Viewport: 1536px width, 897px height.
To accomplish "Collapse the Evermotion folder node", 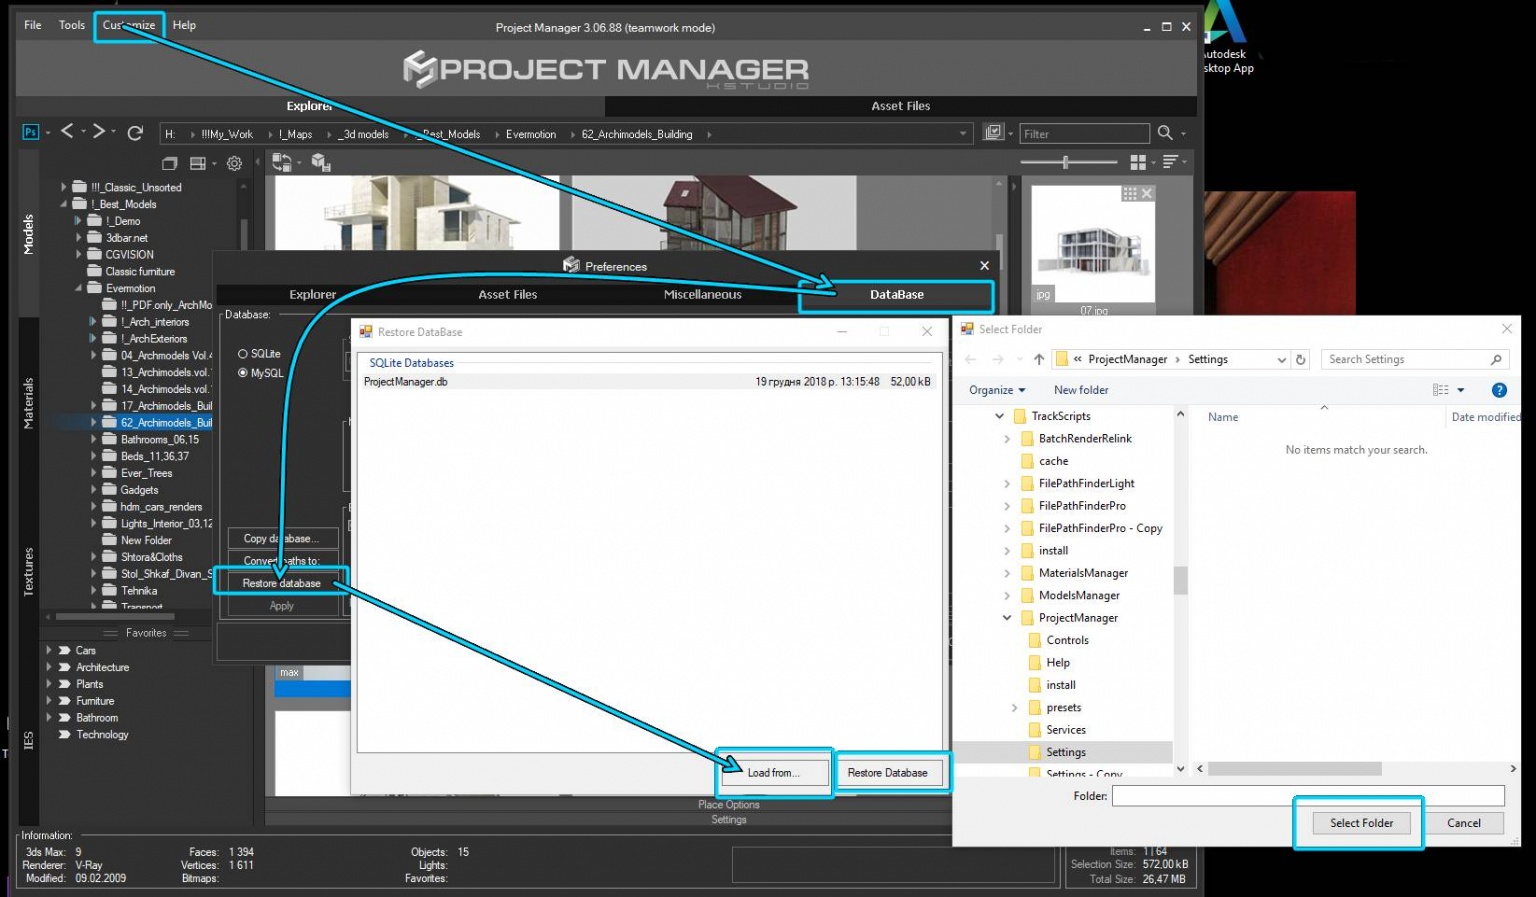I will (78, 288).
